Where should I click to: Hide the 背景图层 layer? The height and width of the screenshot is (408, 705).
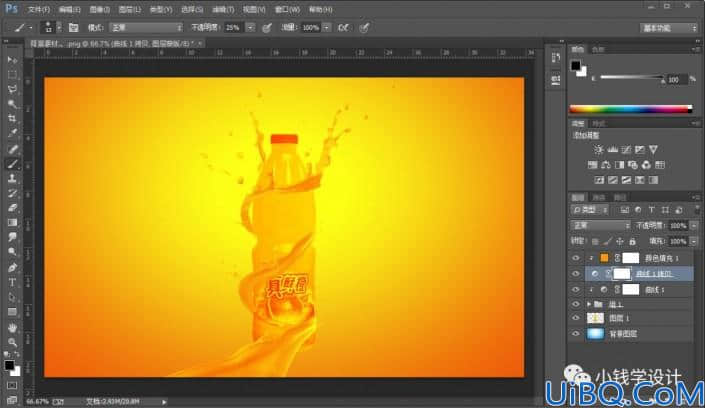click(x=576, y=333)
